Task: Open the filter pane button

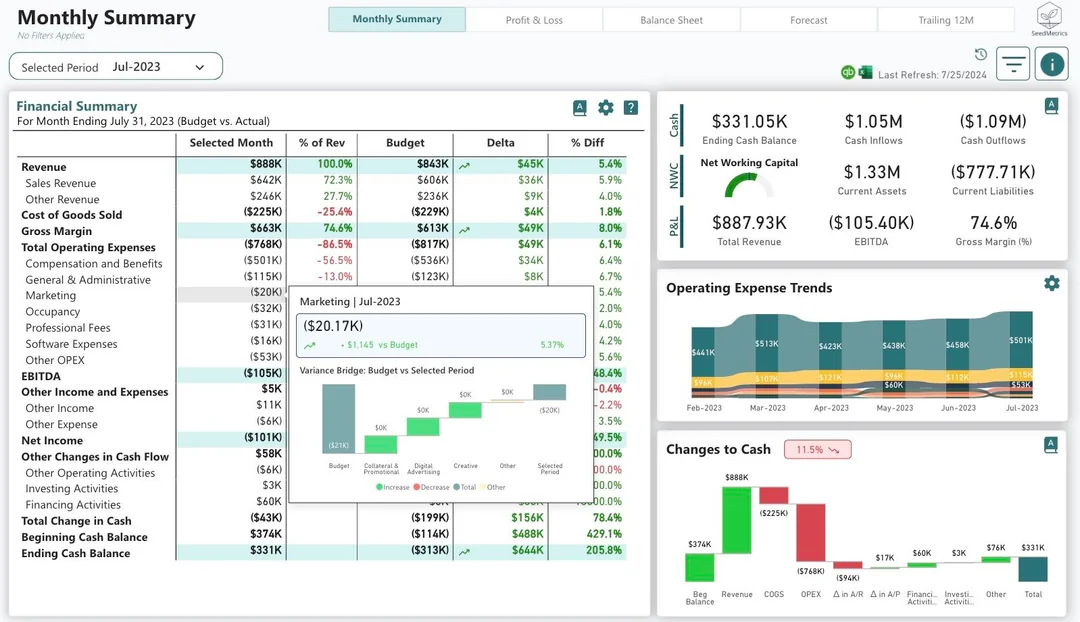Action: click(x=1013, y=64)
